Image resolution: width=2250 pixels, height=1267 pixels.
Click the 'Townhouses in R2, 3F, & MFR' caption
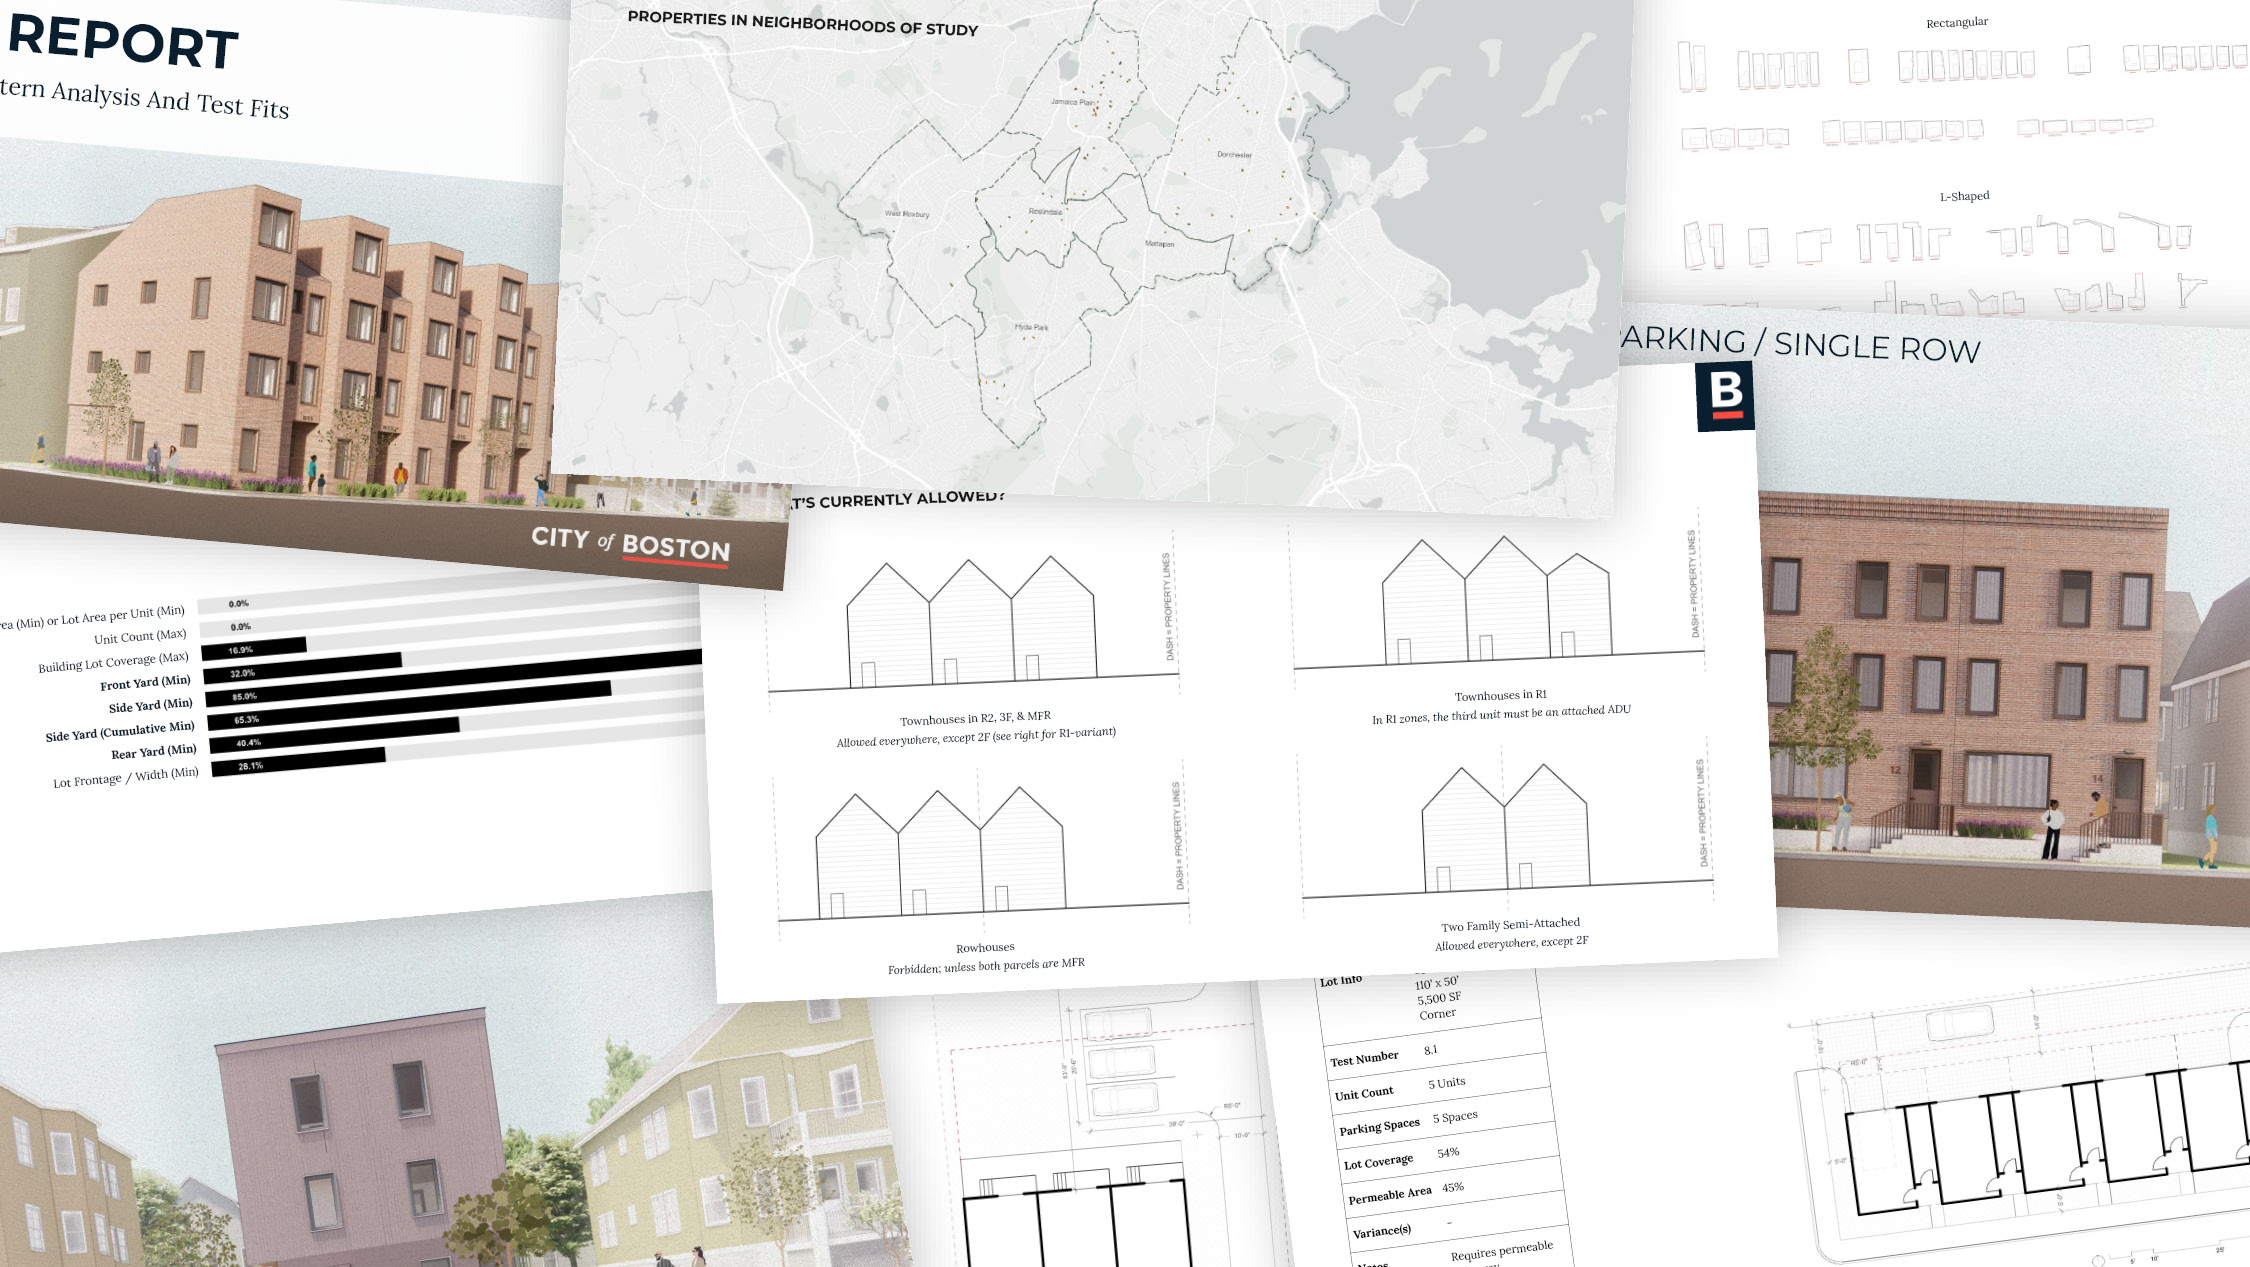975,718
